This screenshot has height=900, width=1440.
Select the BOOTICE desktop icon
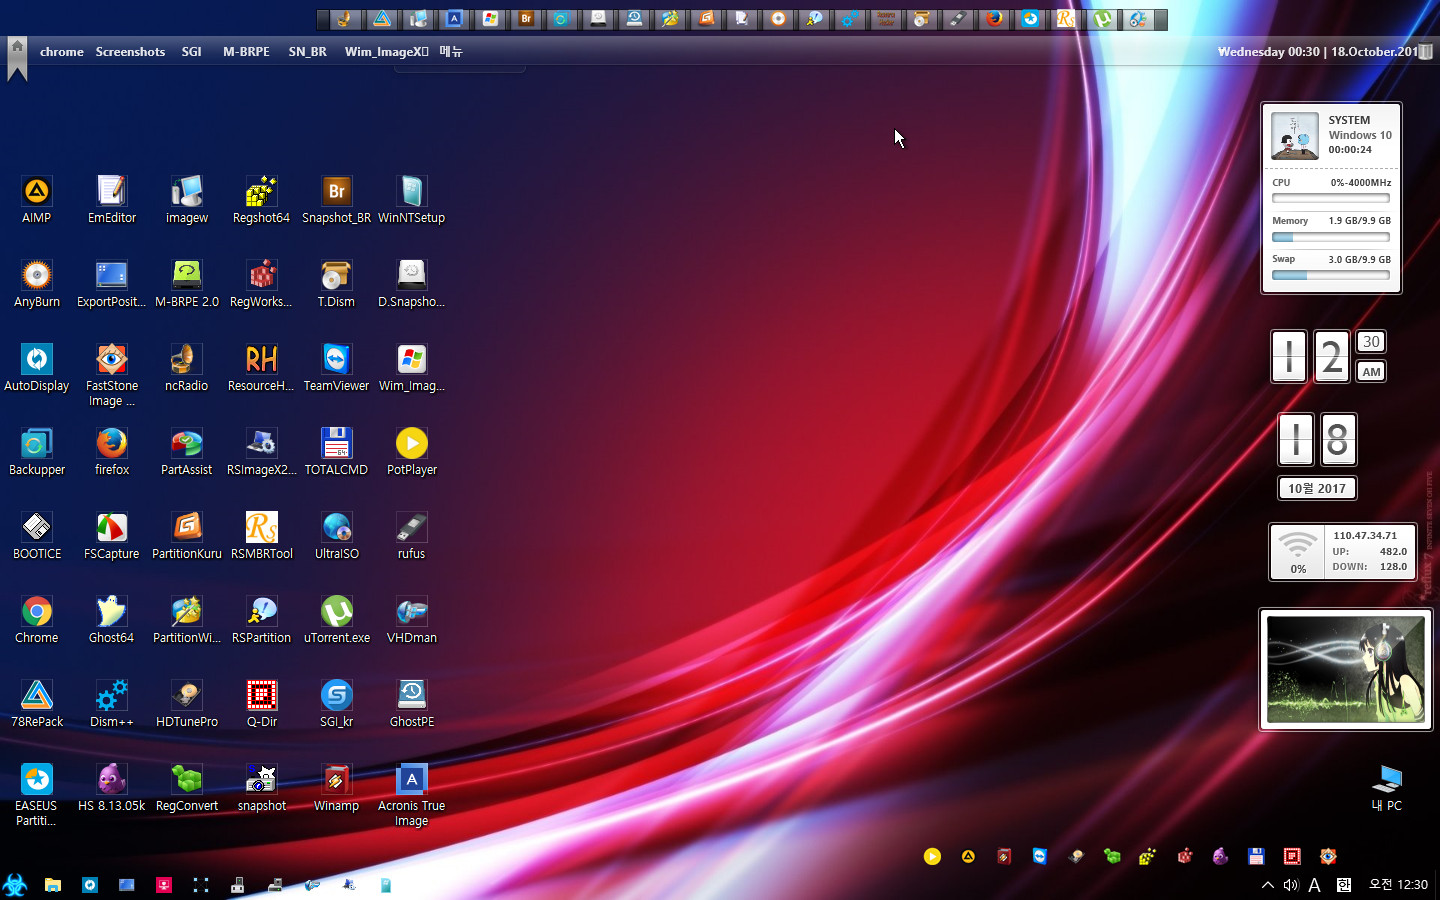pyautogui.click(x=37, y=536)
